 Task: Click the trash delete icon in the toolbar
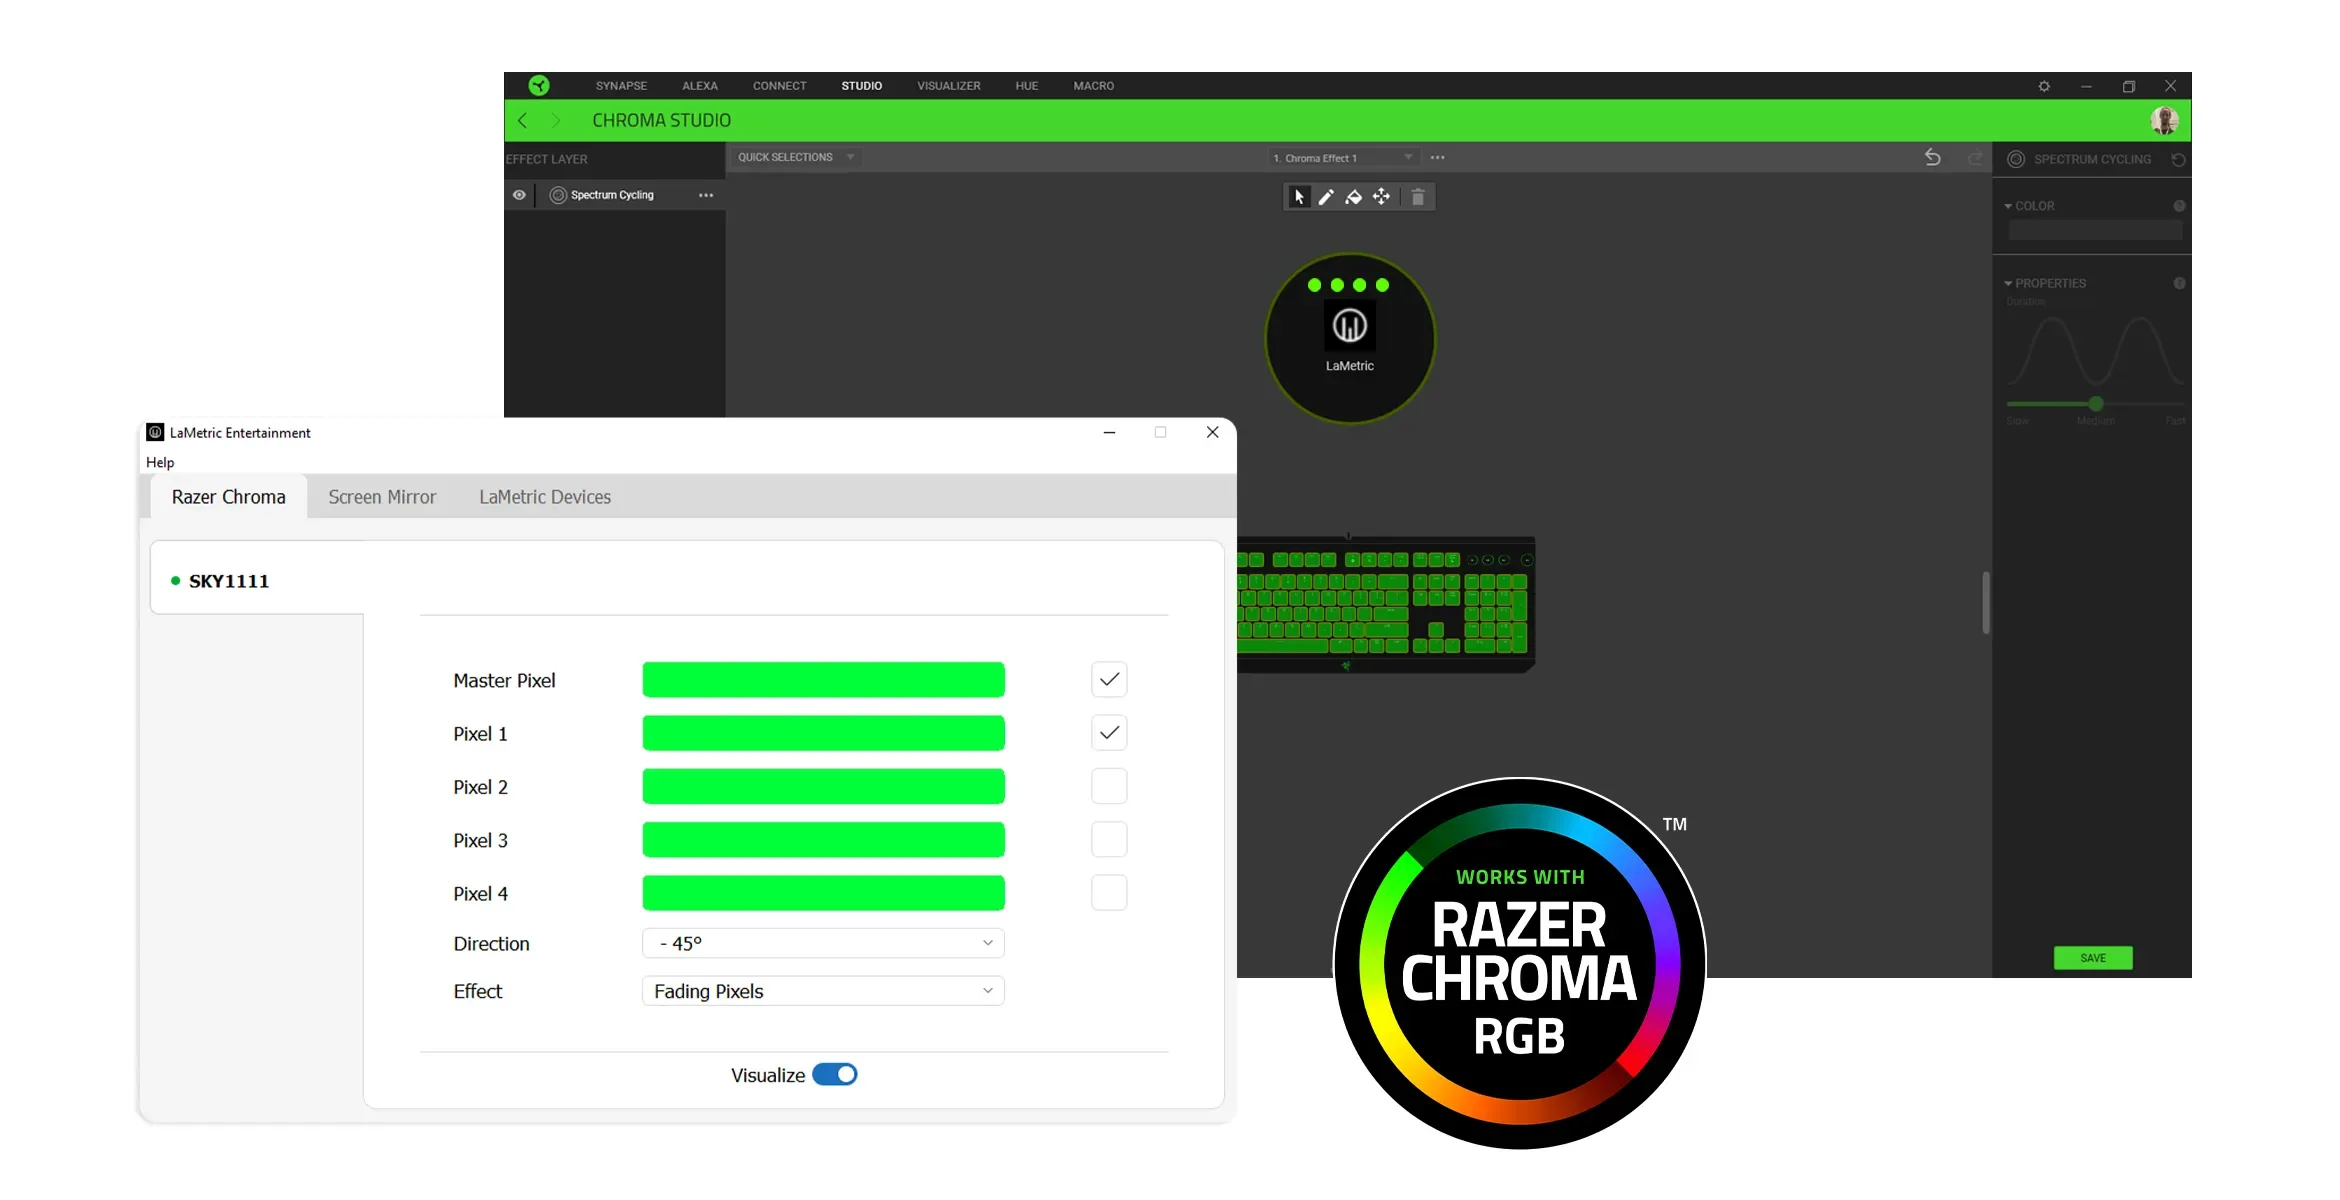click(x=1418, y=197)
